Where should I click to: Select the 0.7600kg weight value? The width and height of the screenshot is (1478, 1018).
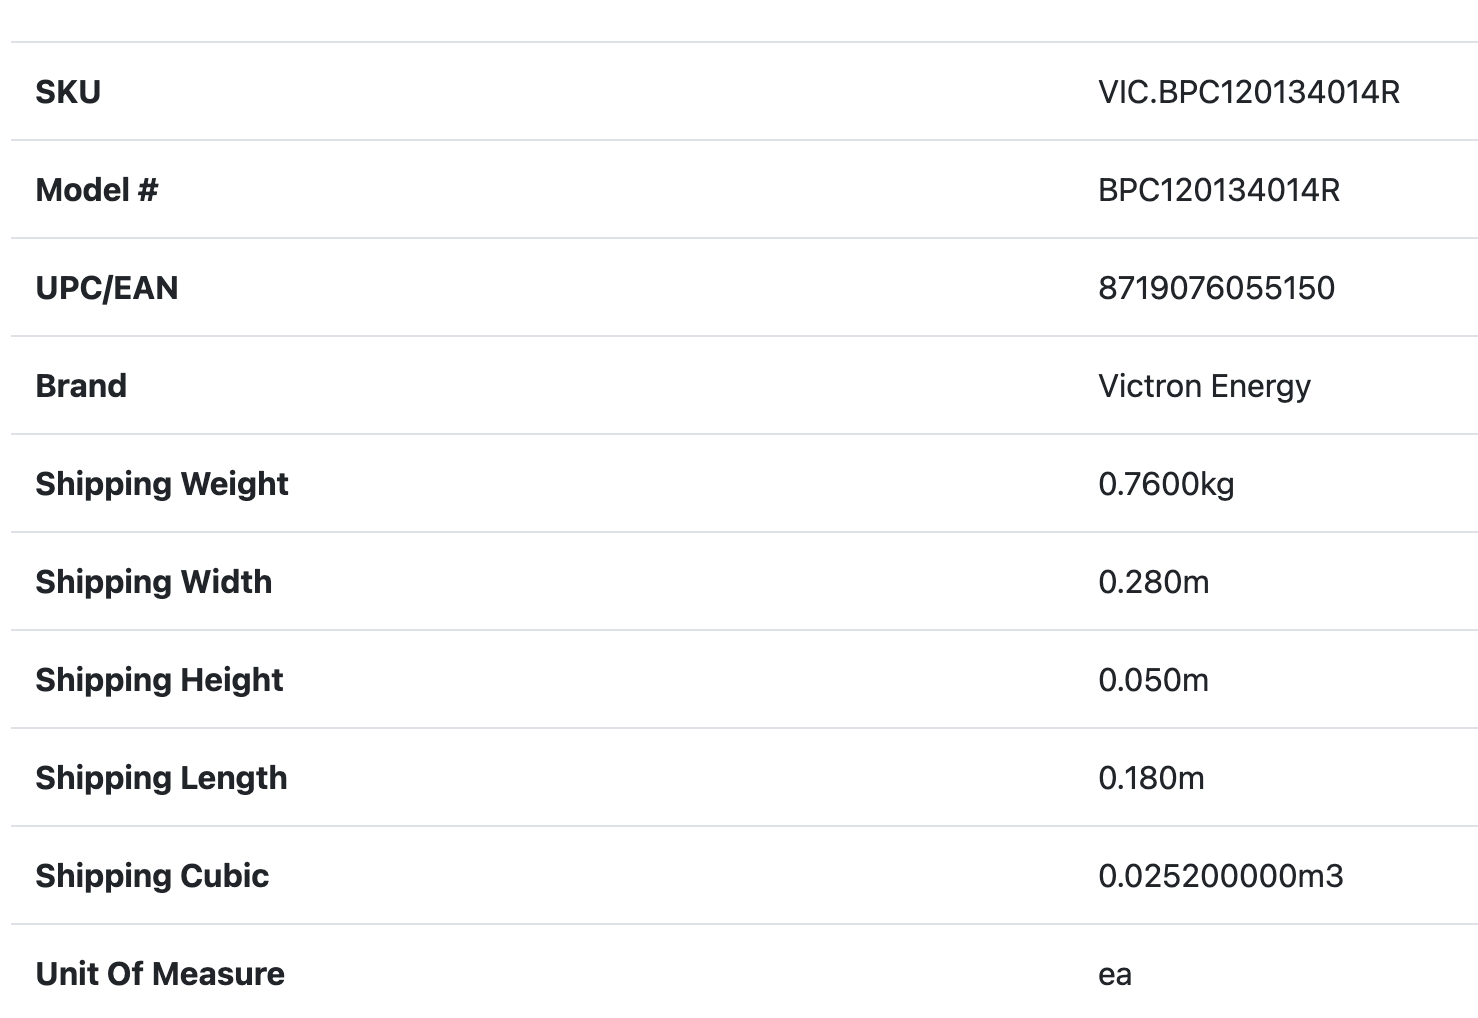[x=1166, y=484]
